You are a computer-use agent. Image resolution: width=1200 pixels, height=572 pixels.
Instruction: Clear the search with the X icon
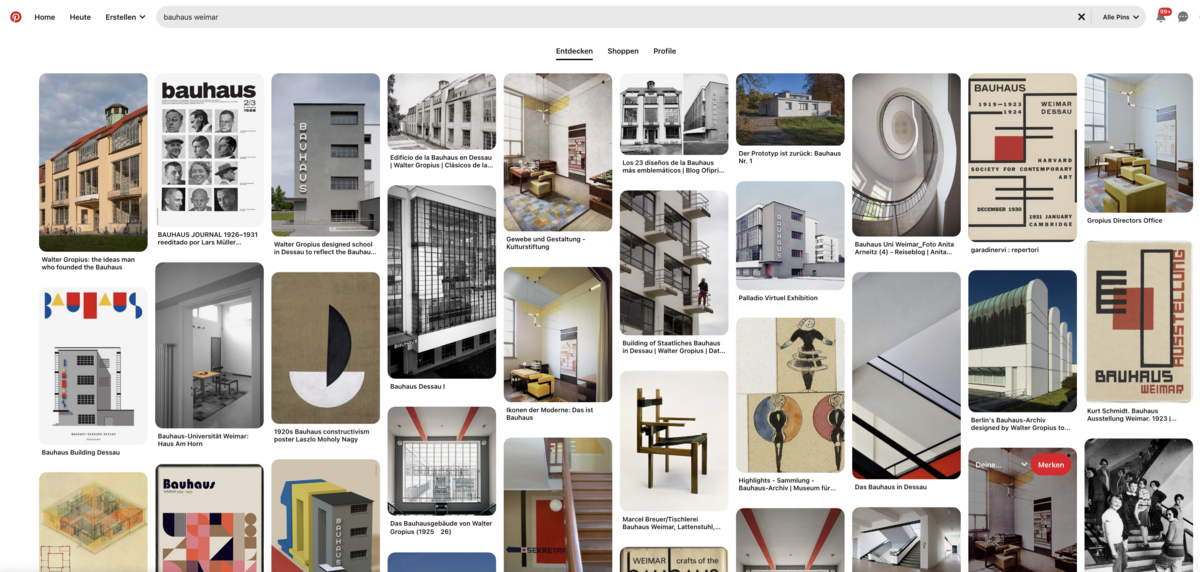tap(1081, 17)
